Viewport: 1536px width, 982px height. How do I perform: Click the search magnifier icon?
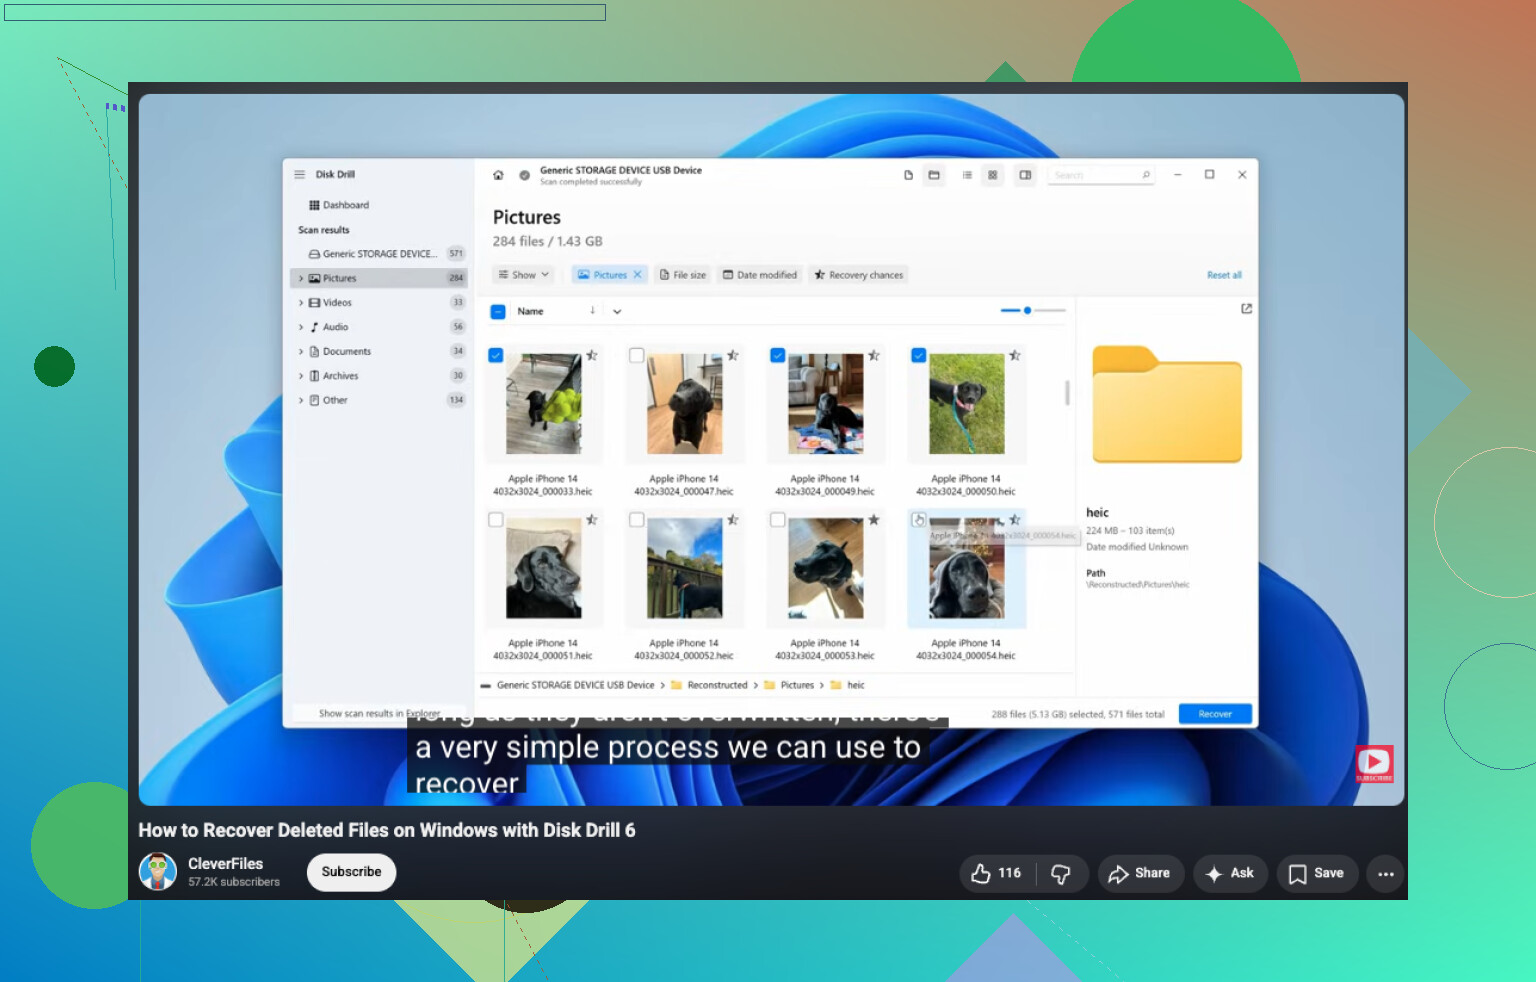[1146, 175]
